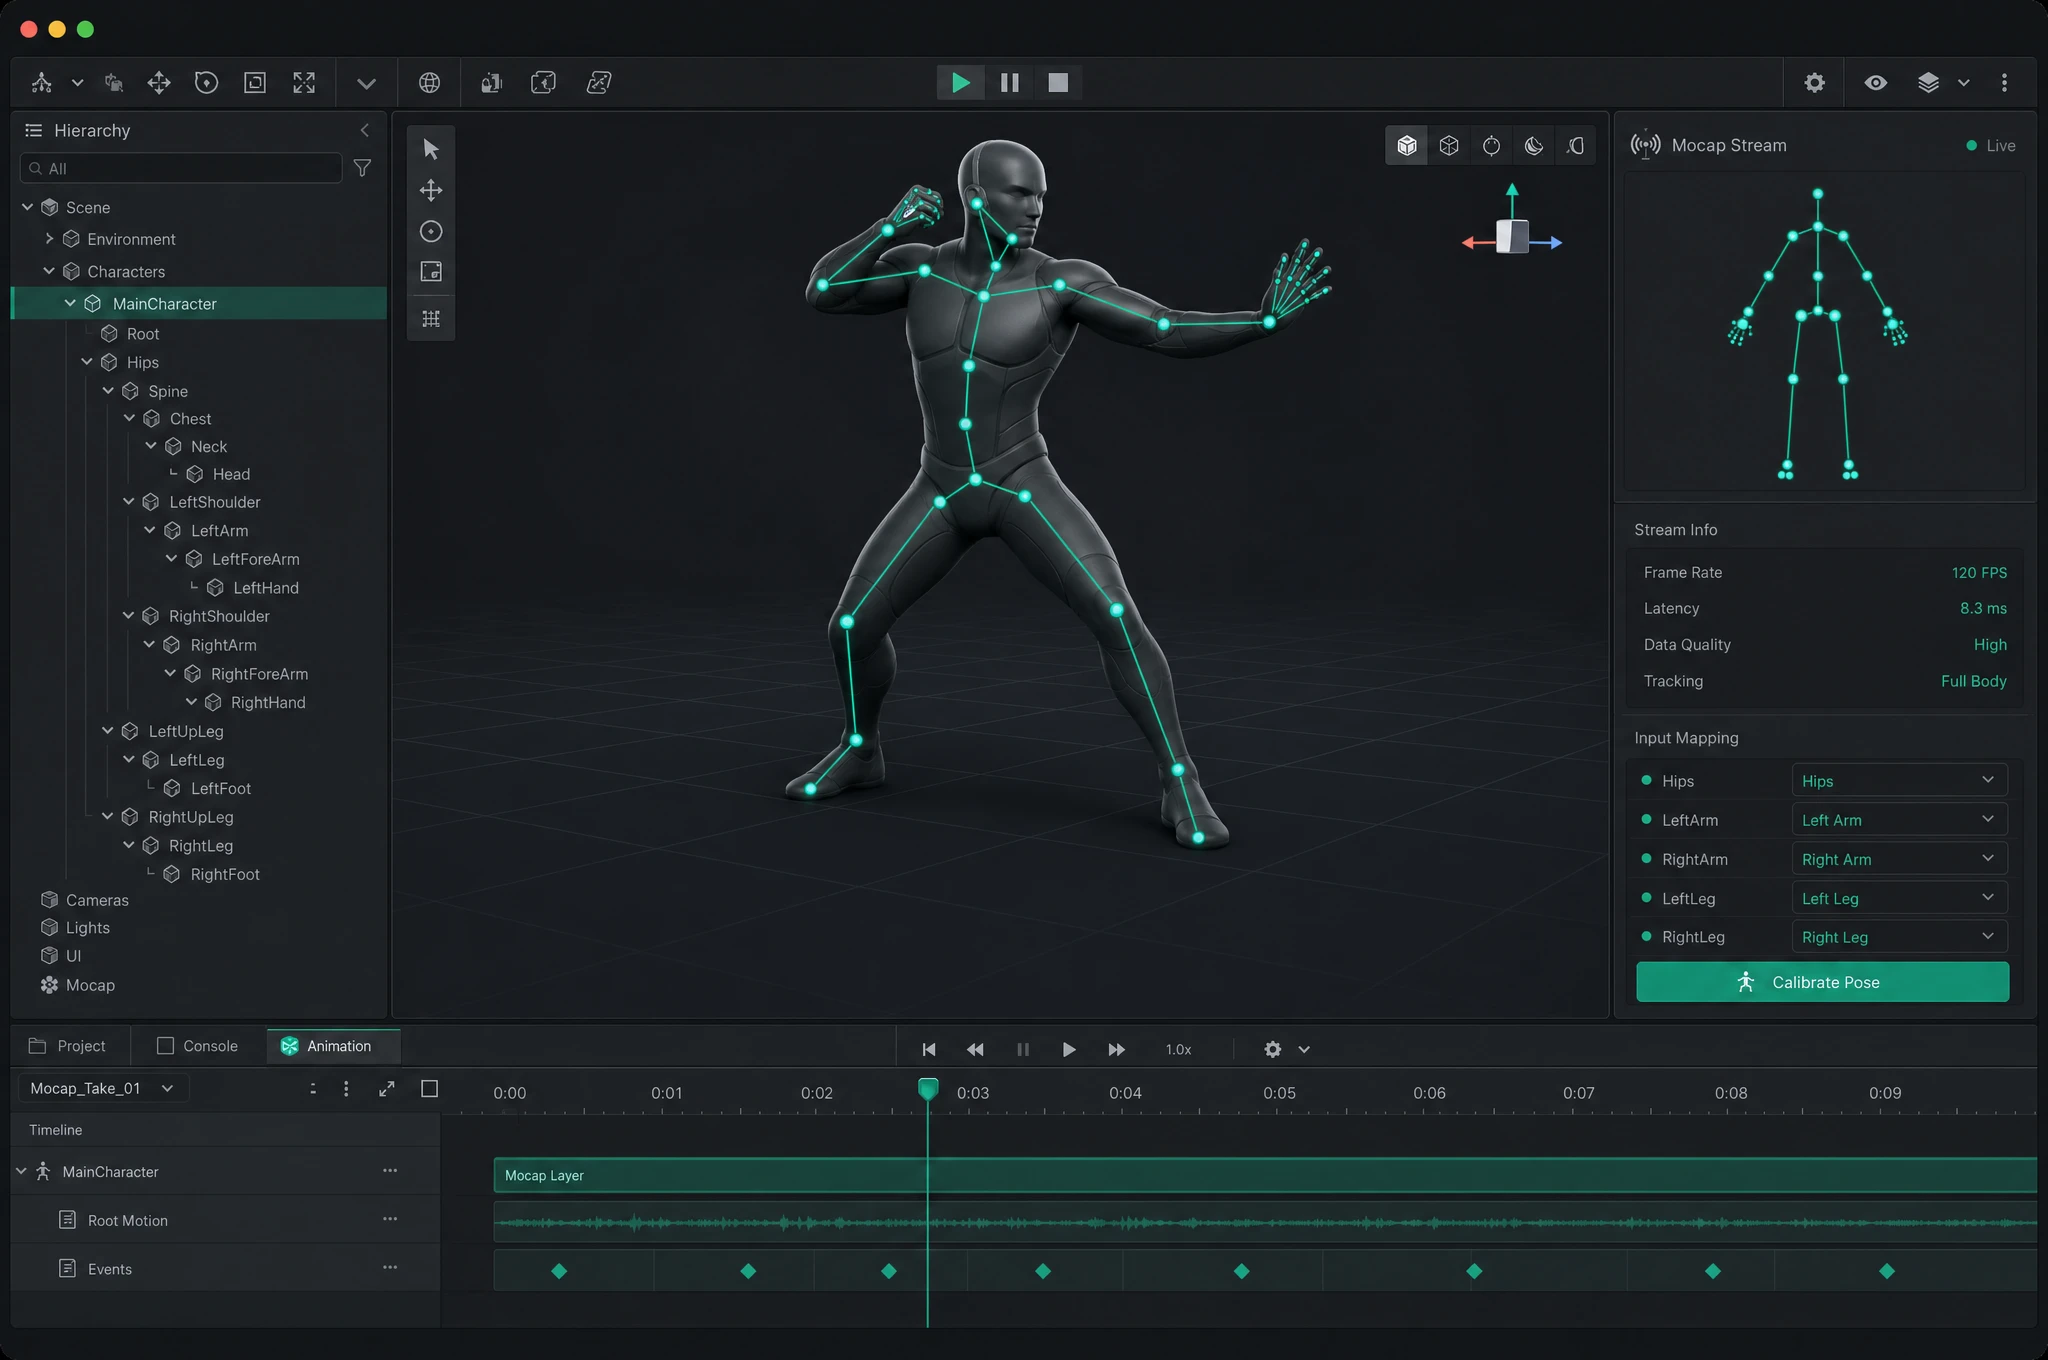Click the four-way move icon in top toolbar
Screen dimensions: 2048x1360
[159, 83]
